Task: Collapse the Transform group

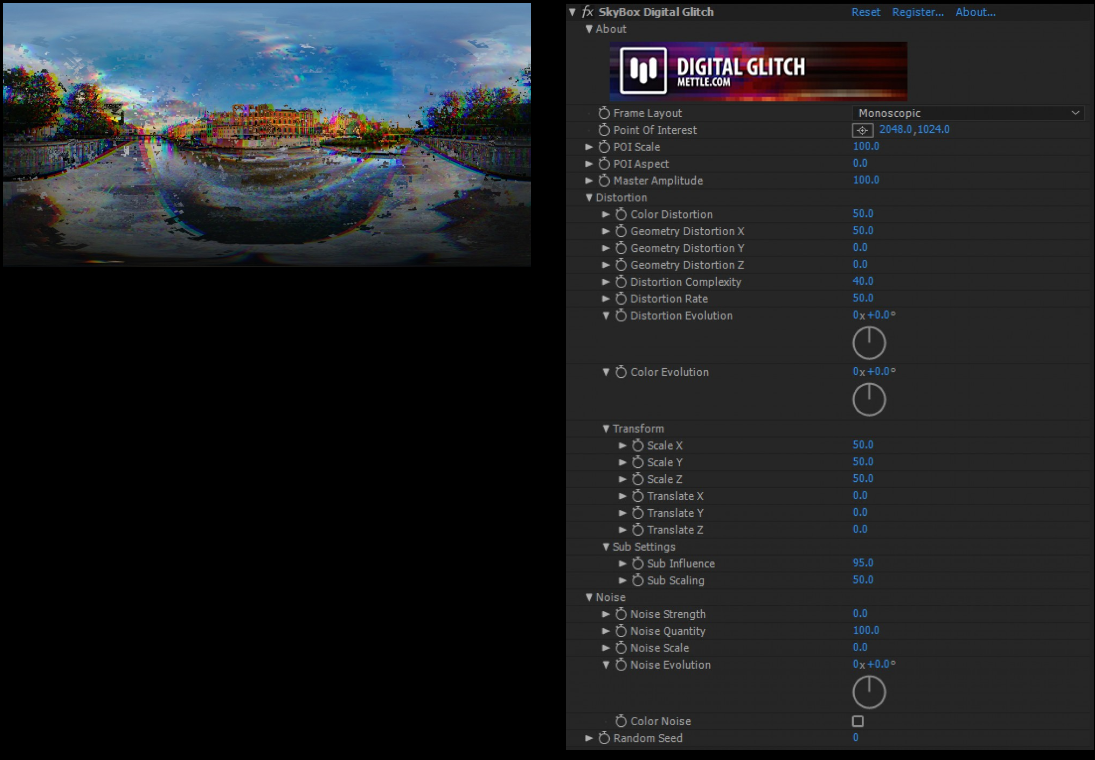Action: coord(606,429)
